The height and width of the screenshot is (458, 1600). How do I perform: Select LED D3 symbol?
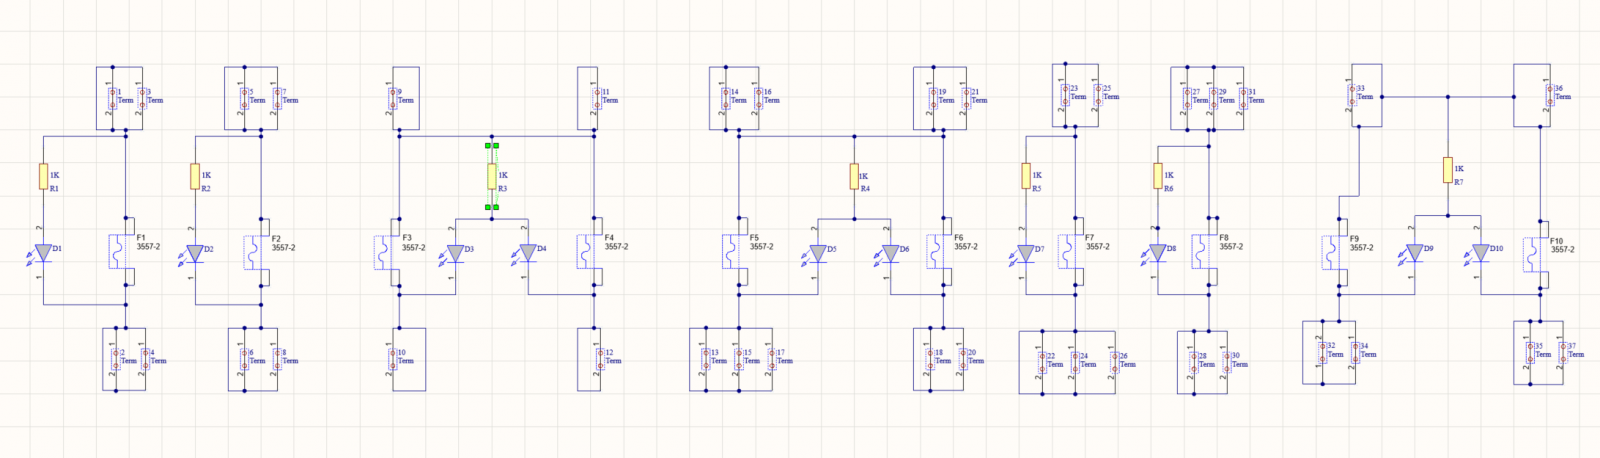[455, 253]
